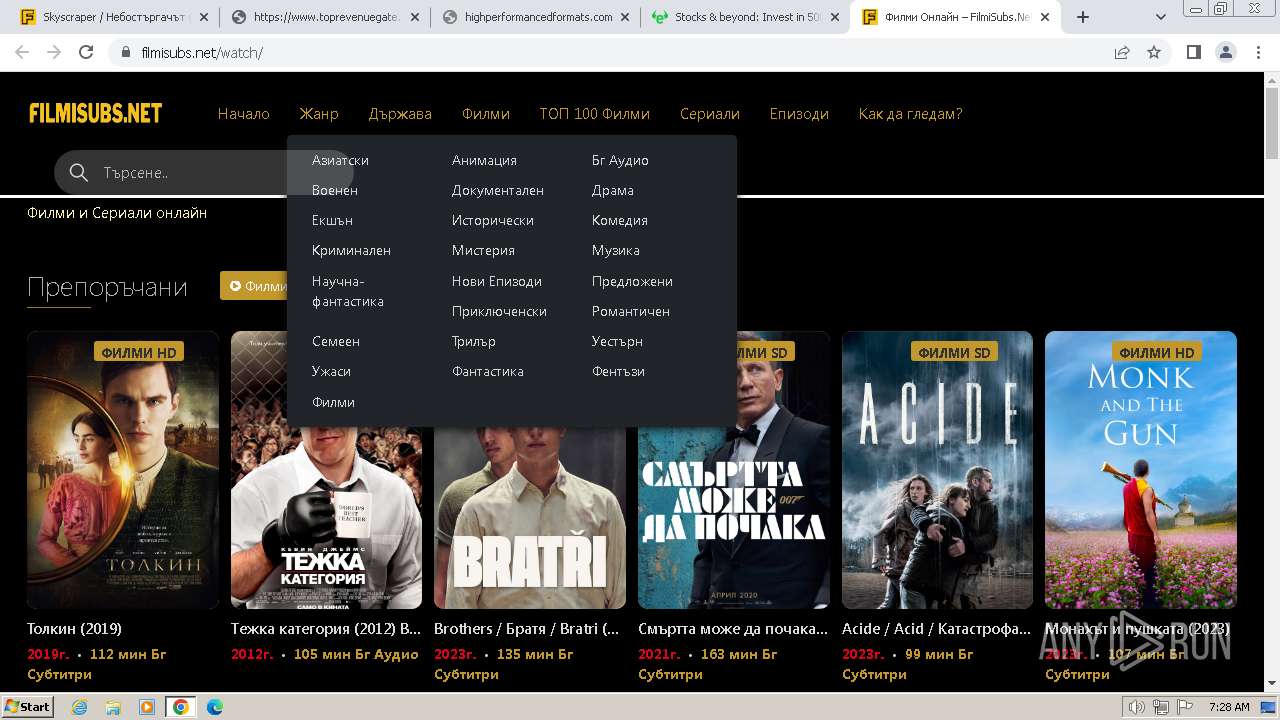Select the Романтичен genre

click(631, 311)
